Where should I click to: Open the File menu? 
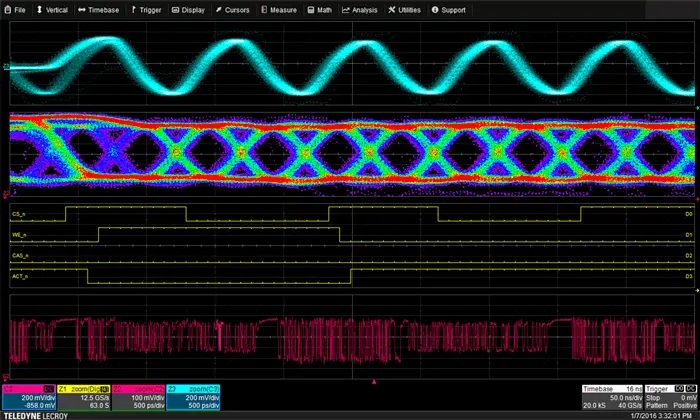pyautogui.click(x=16, y=10)
